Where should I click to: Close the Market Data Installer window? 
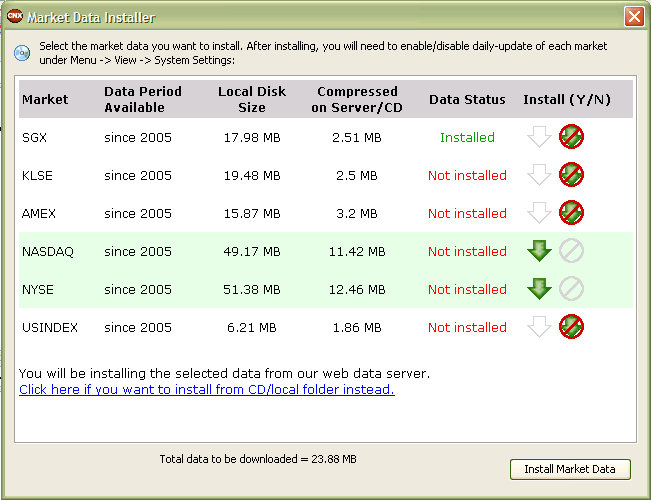(x=634, y=17)
